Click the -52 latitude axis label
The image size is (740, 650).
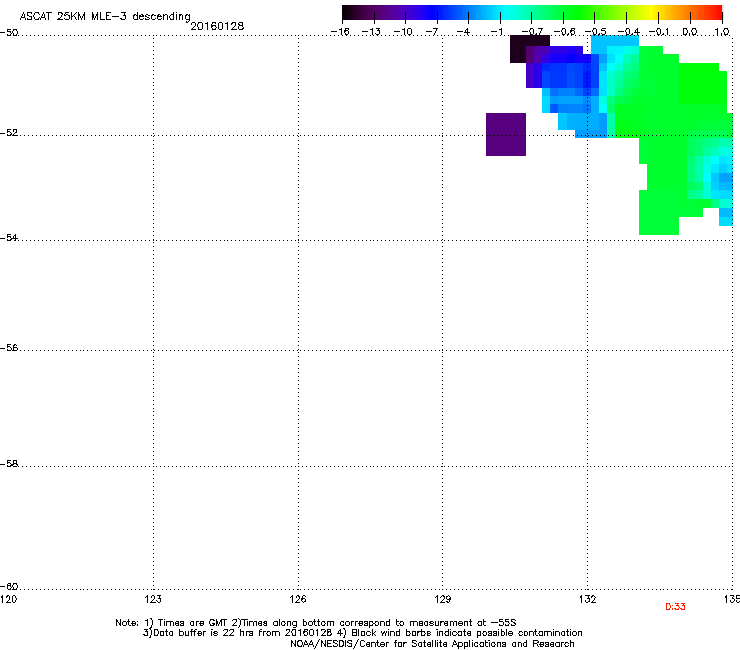click(x=9, y=133)
